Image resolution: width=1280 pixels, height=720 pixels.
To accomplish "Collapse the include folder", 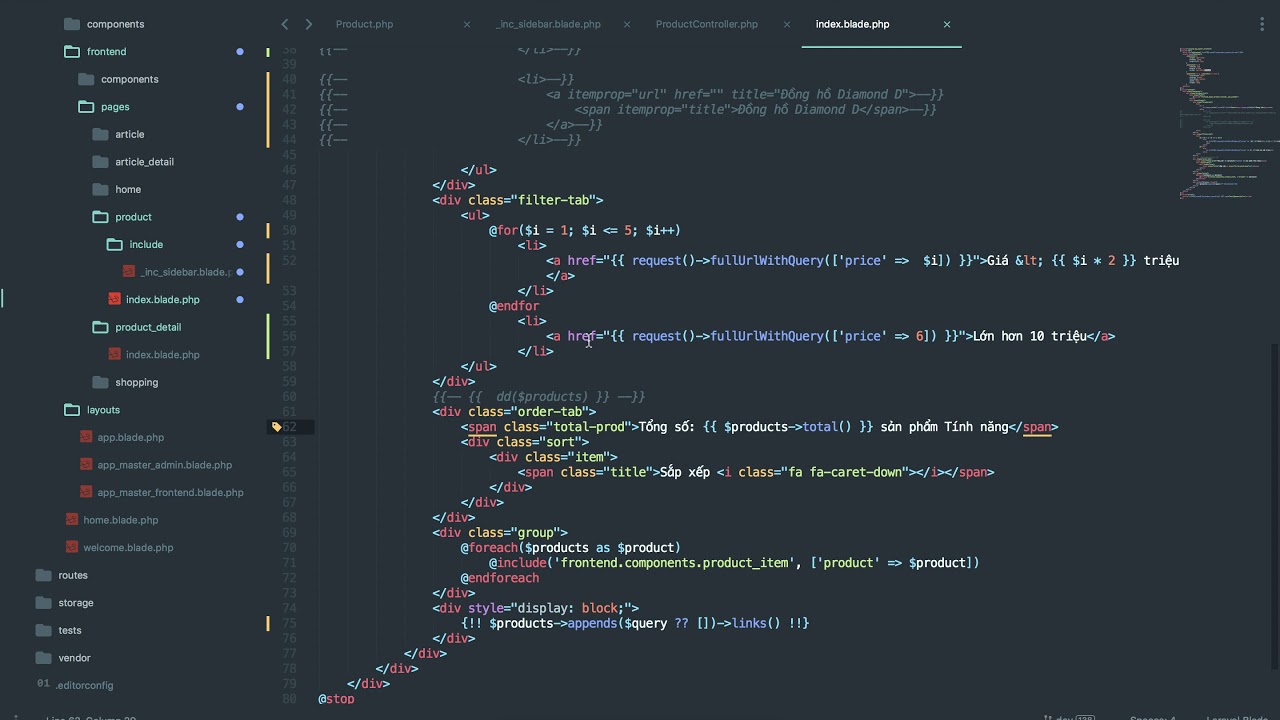I will 114,244.
